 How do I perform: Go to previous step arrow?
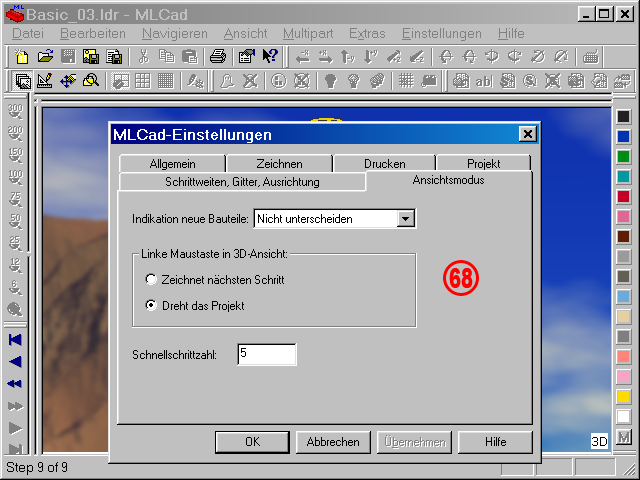(16, 362)
